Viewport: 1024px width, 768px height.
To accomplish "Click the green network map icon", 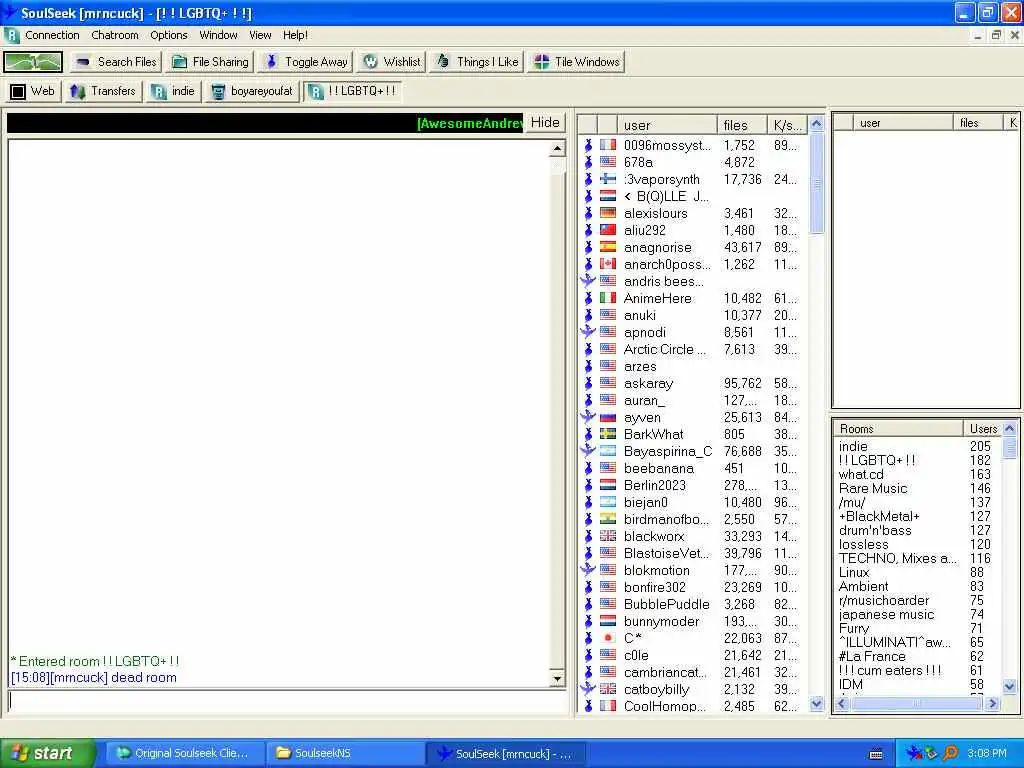I will (x=33, y=62).
